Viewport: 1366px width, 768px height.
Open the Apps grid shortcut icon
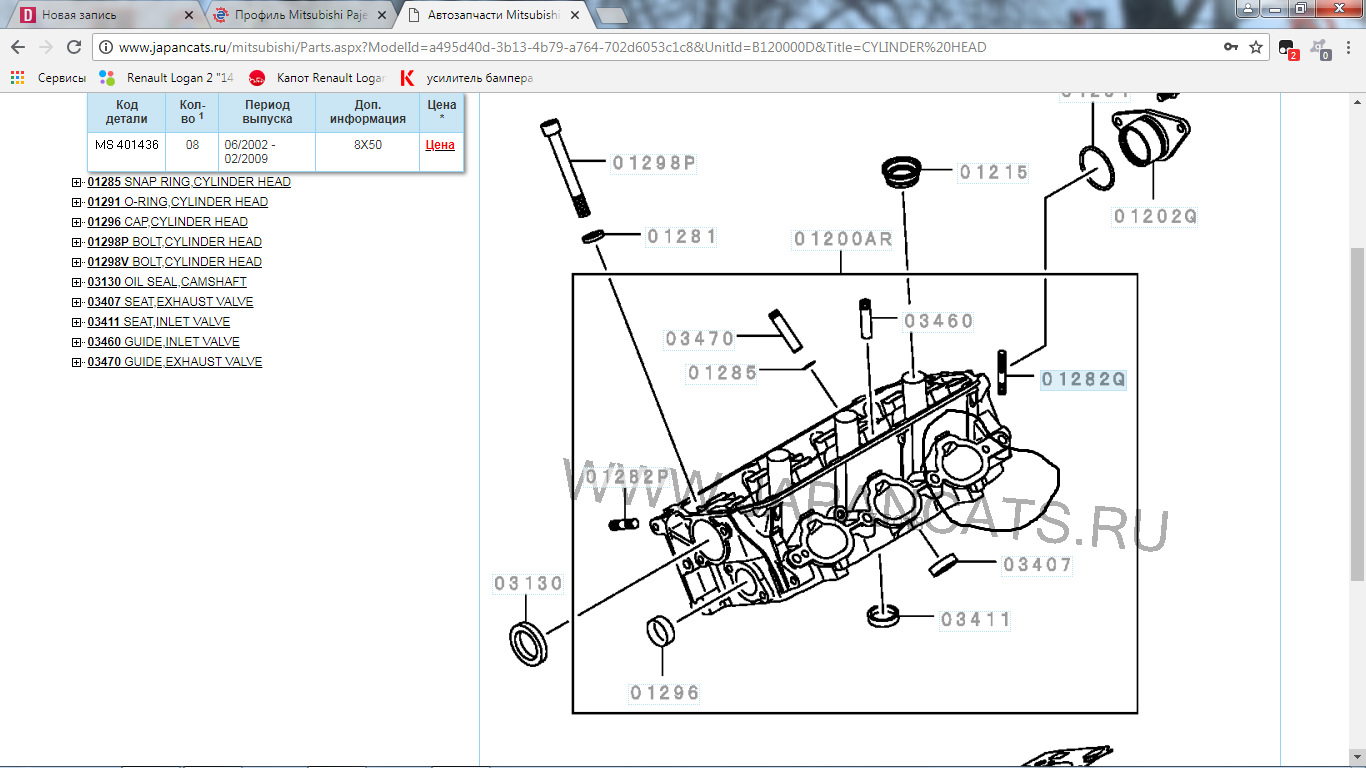tap(17, 77)
